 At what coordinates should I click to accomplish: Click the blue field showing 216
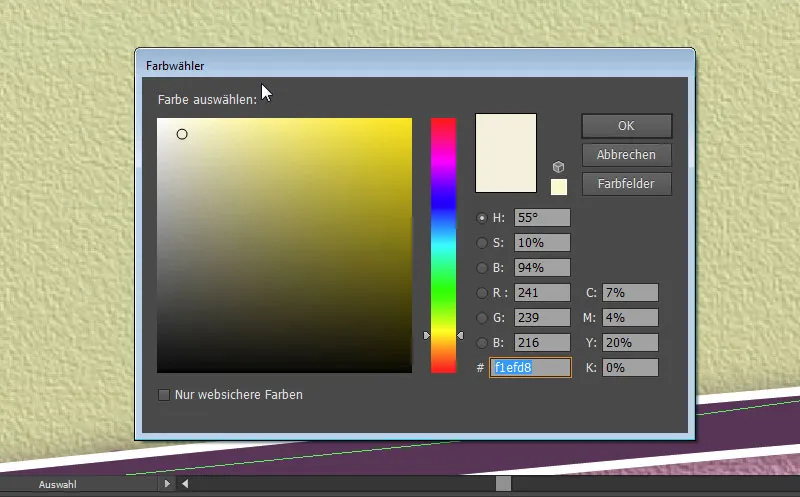click(542, 343)
